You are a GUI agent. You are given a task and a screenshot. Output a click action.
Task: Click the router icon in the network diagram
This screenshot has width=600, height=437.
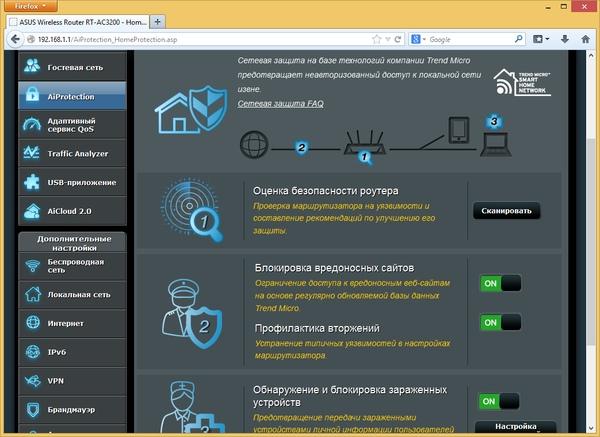(x=365, y=143)
